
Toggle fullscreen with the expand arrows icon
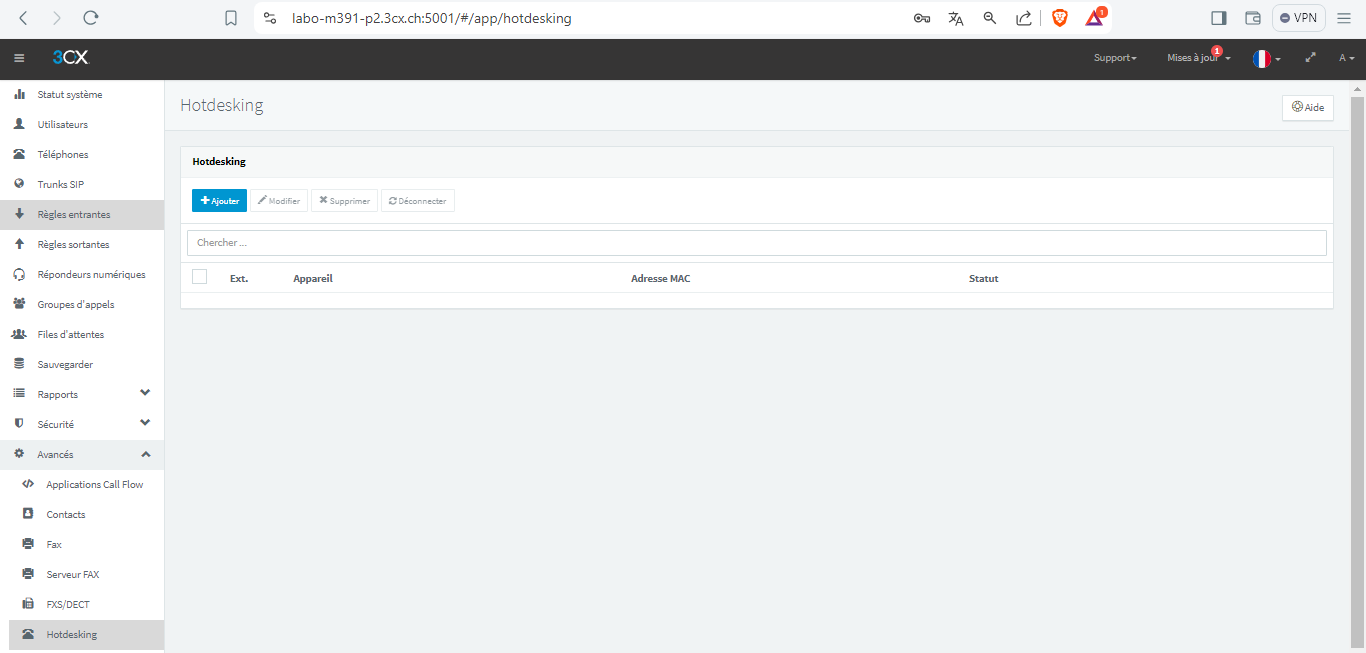[x=1311, y=58]
